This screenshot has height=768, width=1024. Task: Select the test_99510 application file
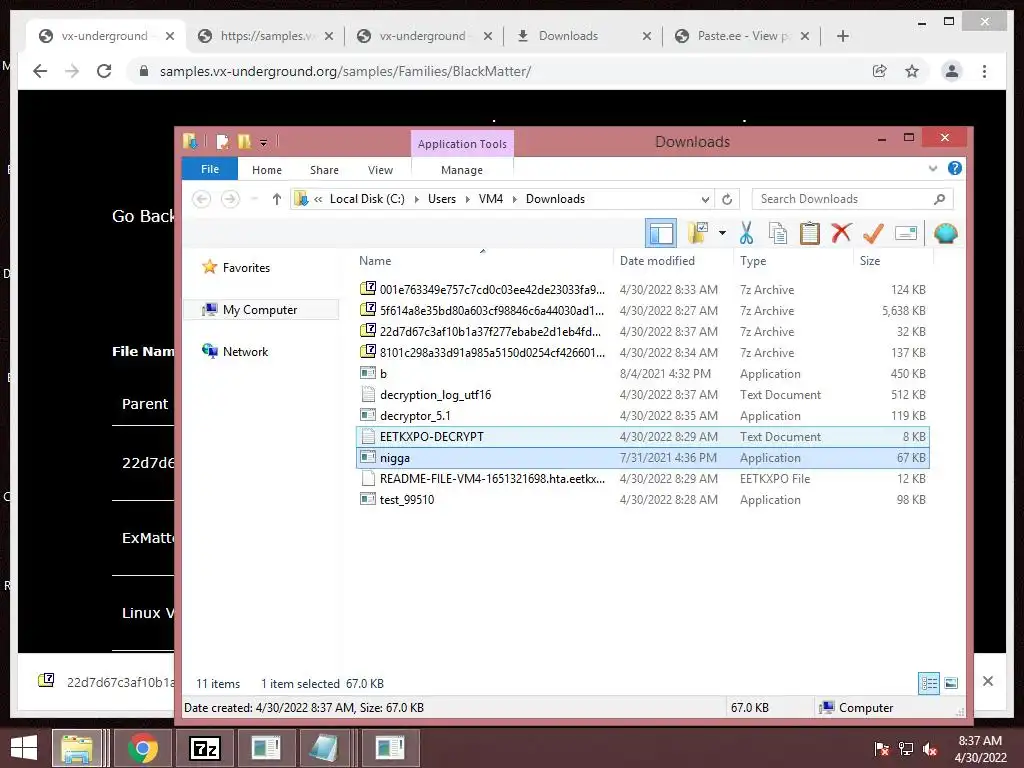coord(643,500)
